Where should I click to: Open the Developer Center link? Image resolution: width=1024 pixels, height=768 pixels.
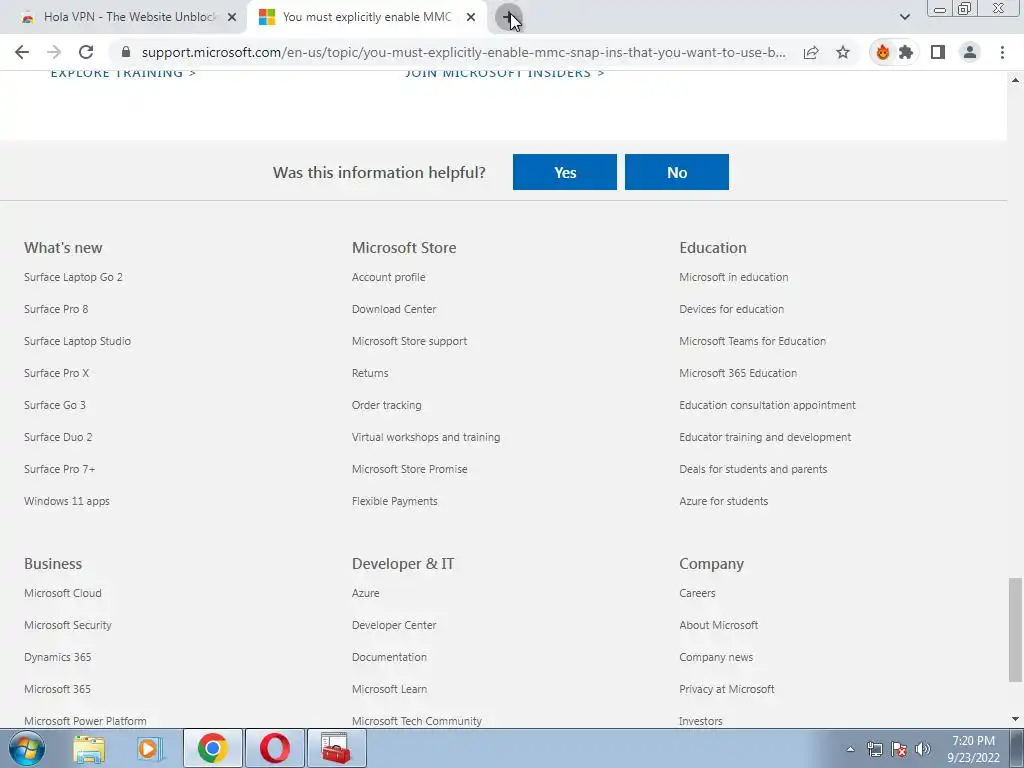394,625
